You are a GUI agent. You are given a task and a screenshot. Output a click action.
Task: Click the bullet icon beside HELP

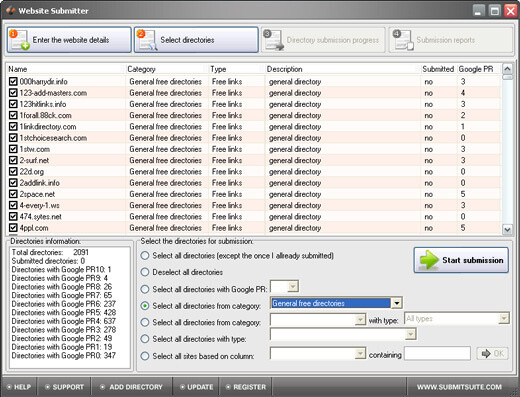(x=9, y=387)
